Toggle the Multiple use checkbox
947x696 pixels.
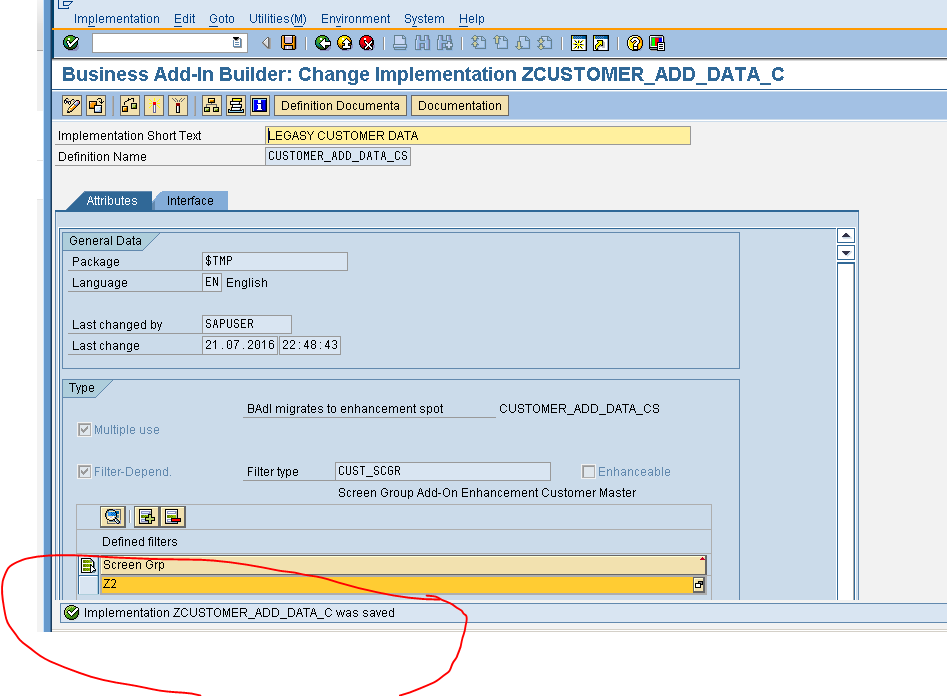[85, 429]
